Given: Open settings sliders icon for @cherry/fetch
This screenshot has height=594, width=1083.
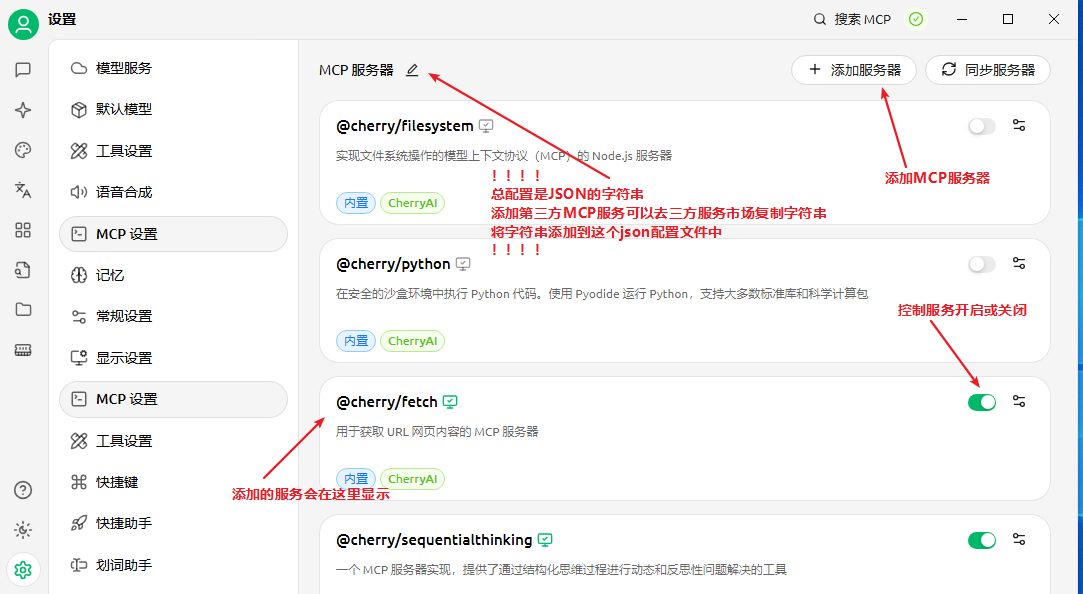Looking at the screenshot, I should pos(1019,402).
